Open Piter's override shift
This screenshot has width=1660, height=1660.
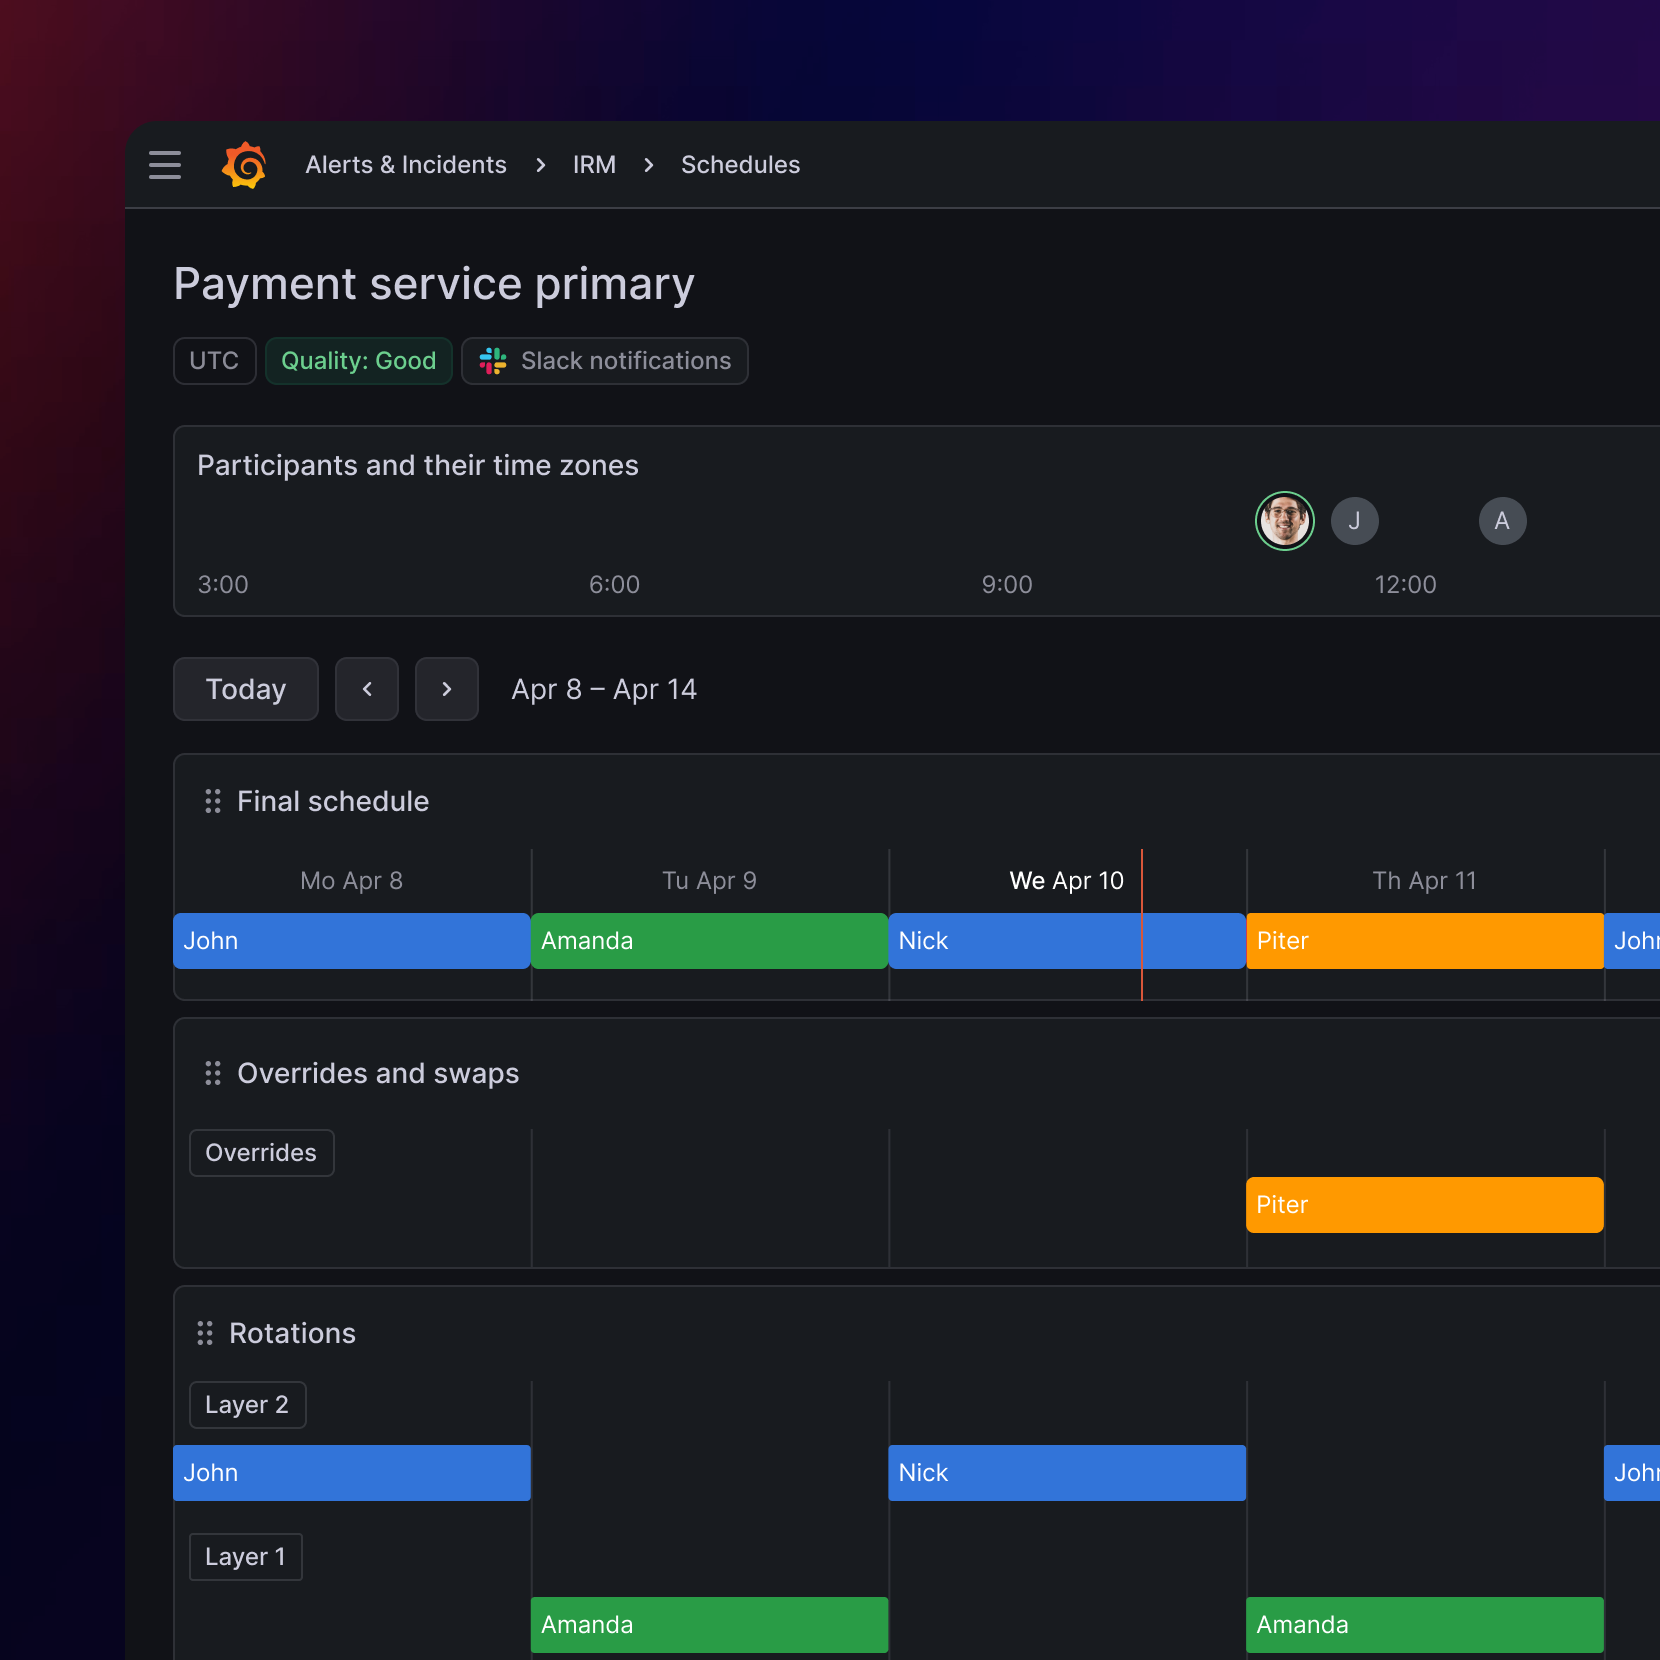tap(1425, 1205)
